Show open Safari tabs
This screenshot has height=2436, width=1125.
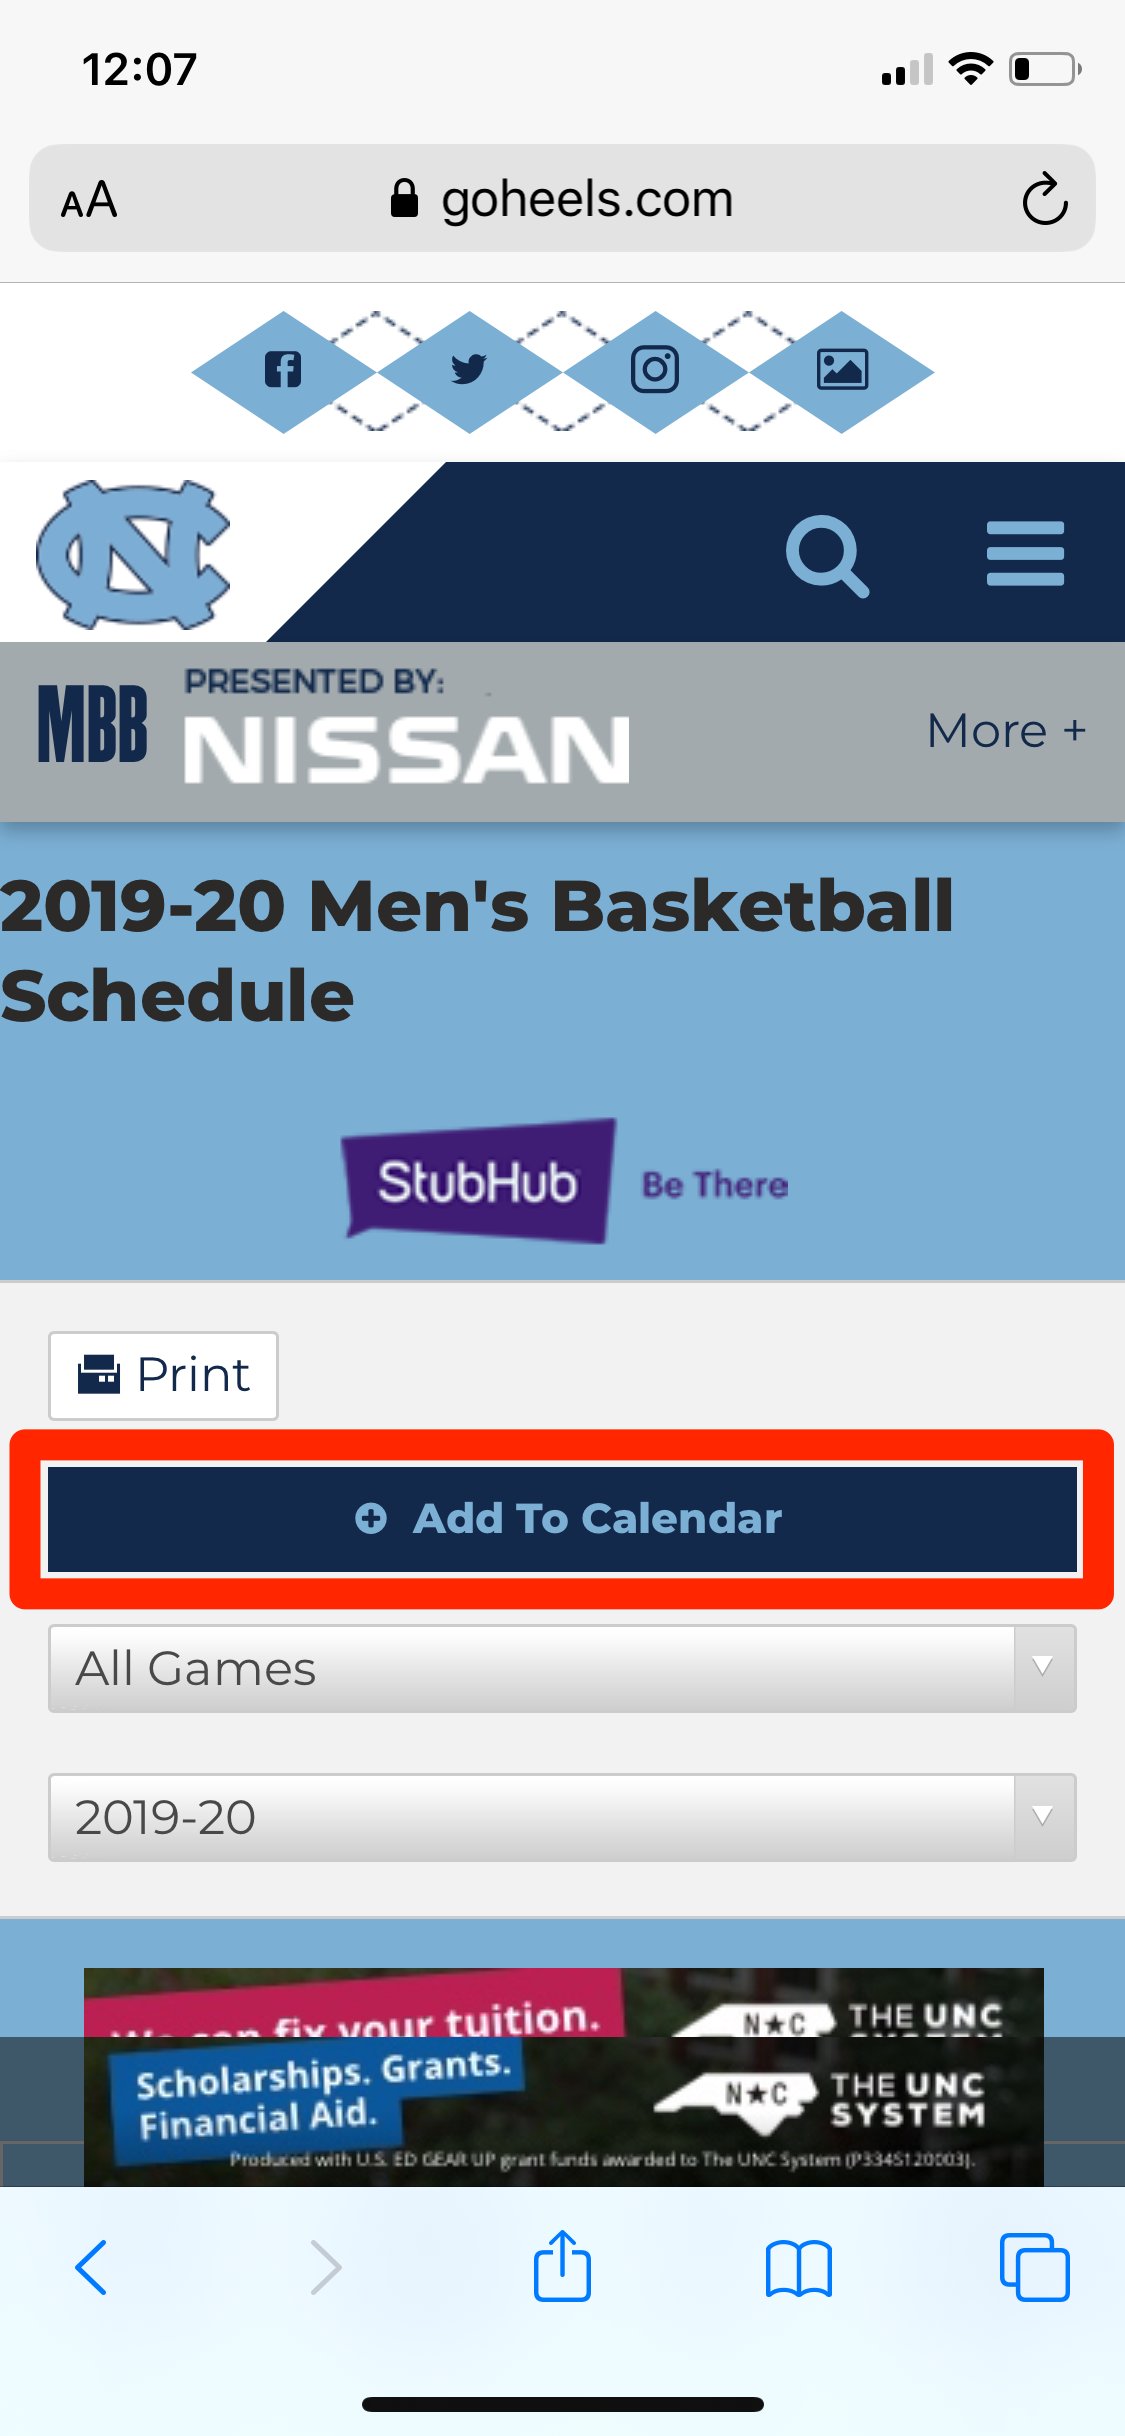[x=1034, y=2267]
